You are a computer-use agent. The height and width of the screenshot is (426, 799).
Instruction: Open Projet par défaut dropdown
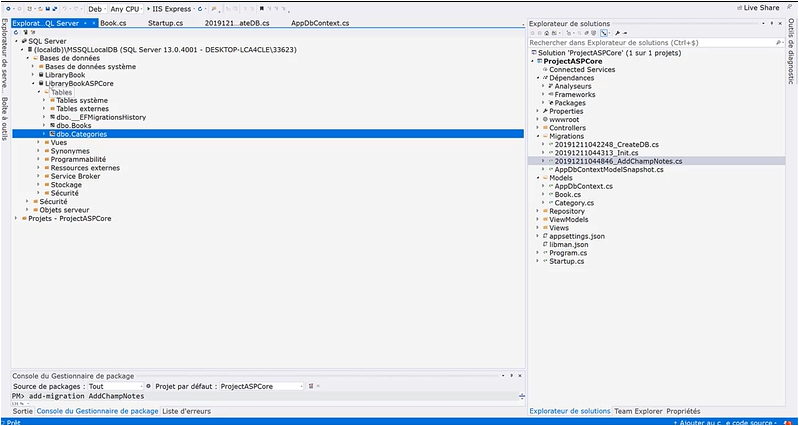[261, 386]
